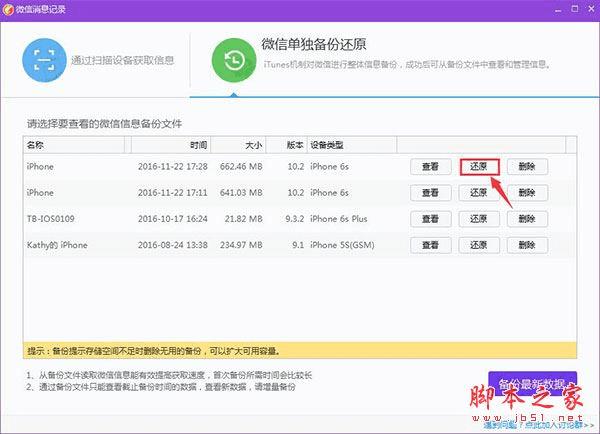Click 删除 for the 2016-11-22 17:28 backup
Viewport: 600px width, 434px height.
527,167
